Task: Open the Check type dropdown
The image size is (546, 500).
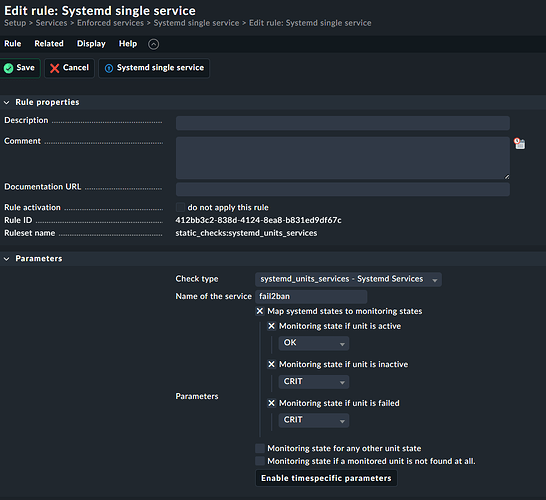Action: [348, 279]
